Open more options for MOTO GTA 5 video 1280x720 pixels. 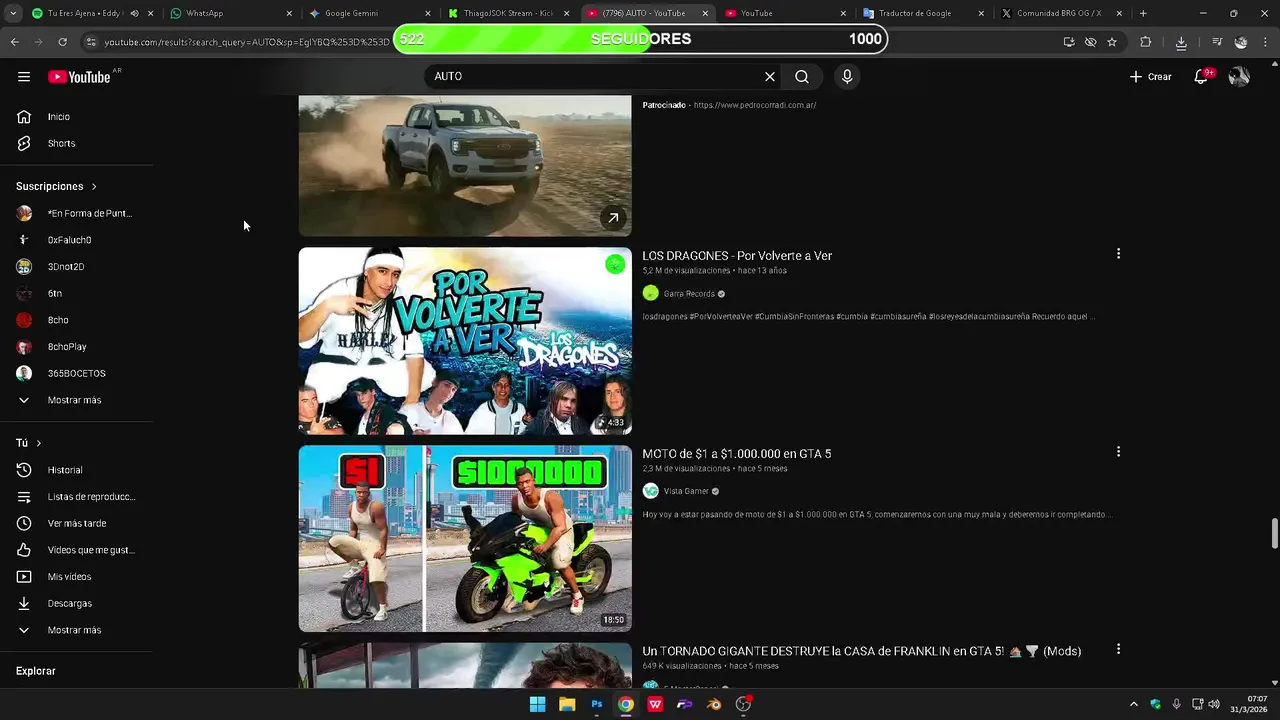(1118, 452)
